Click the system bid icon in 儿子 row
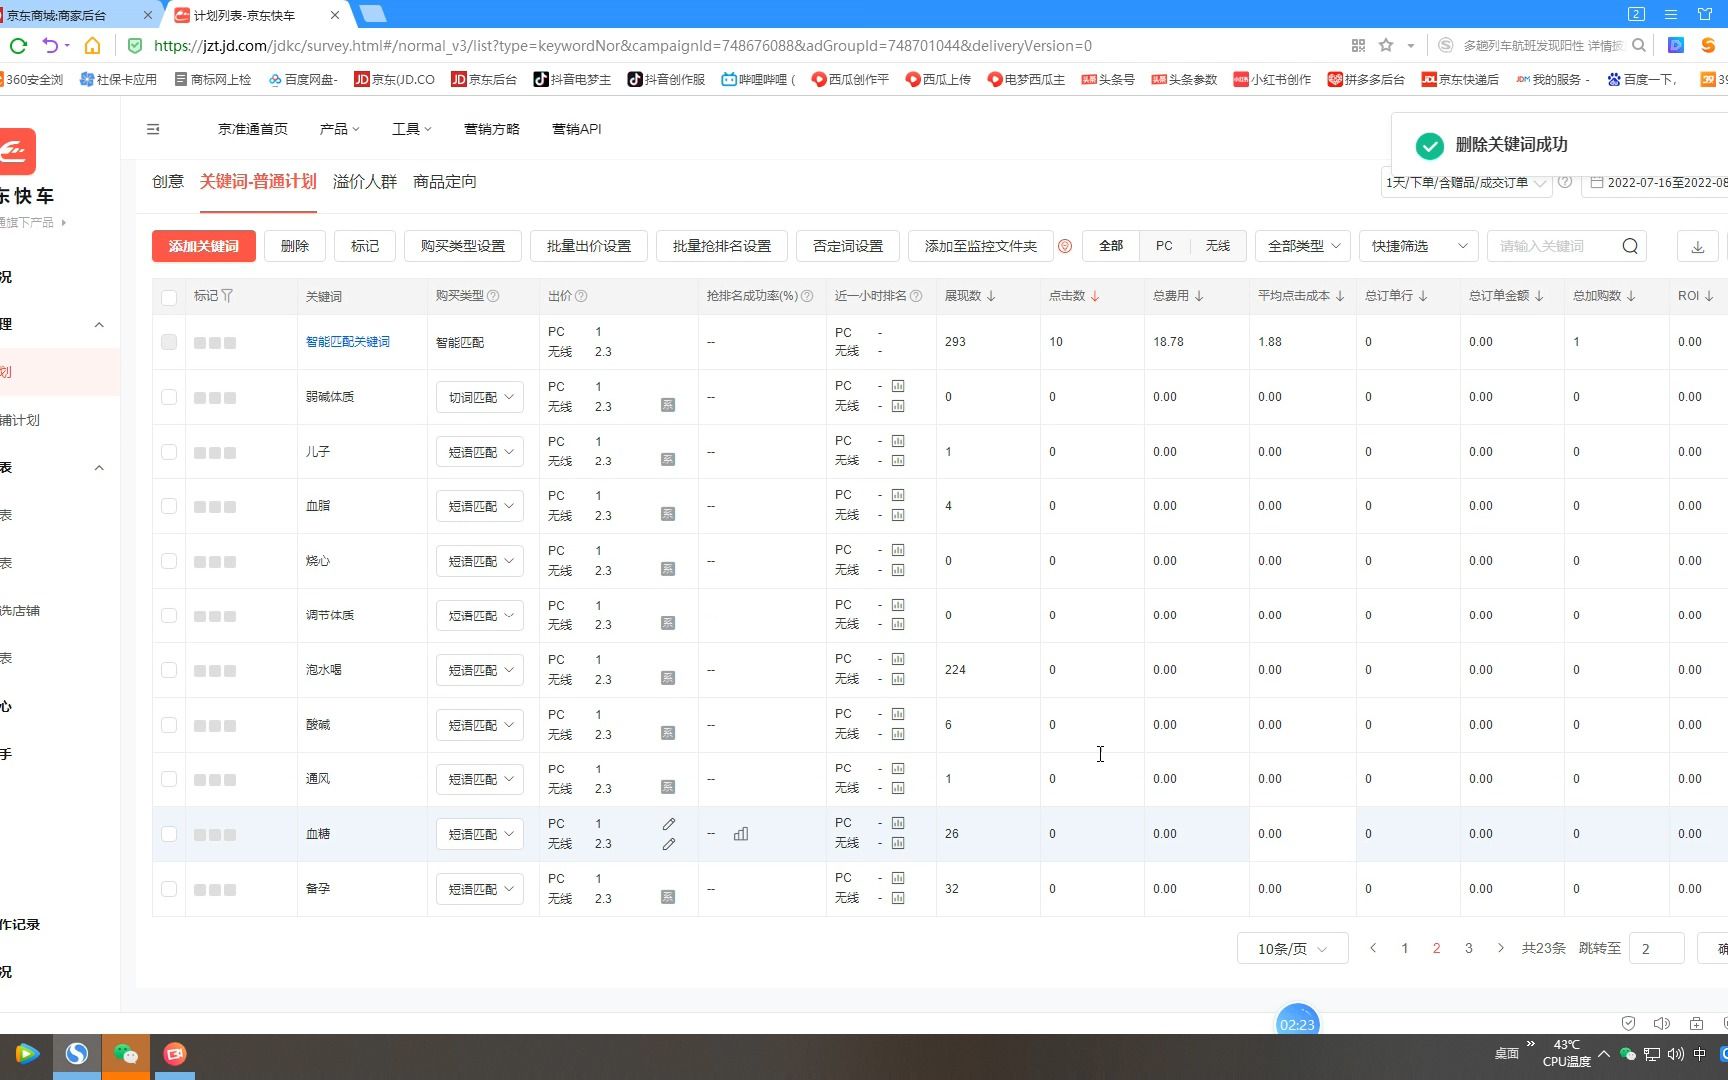The width and height of the screenshot is (1728, 1080). tap(668, 460)
